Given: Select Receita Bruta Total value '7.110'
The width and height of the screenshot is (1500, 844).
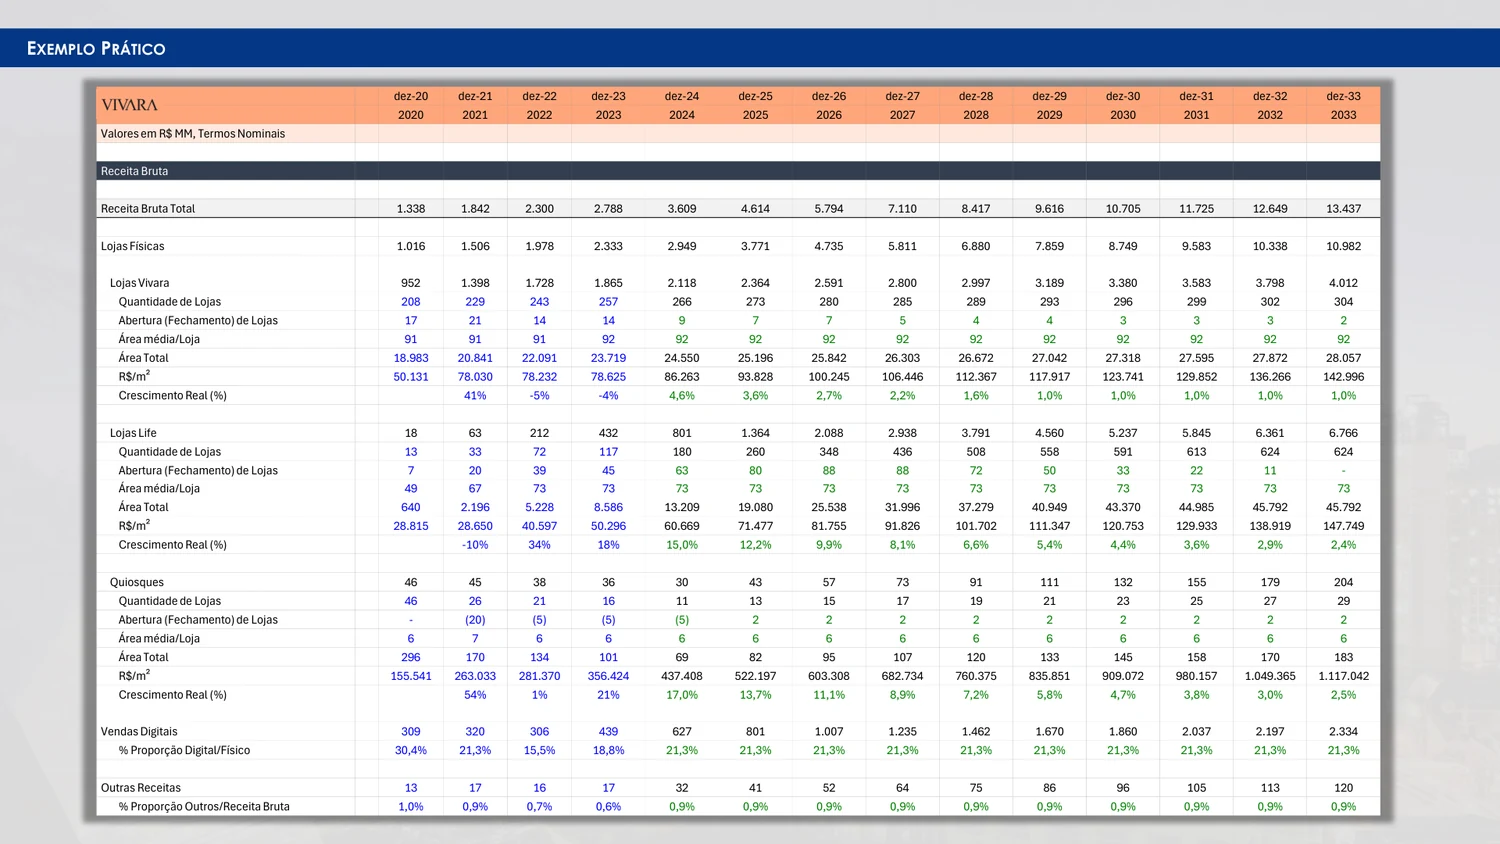Looking at the screenshot, I should pos(903,209).
